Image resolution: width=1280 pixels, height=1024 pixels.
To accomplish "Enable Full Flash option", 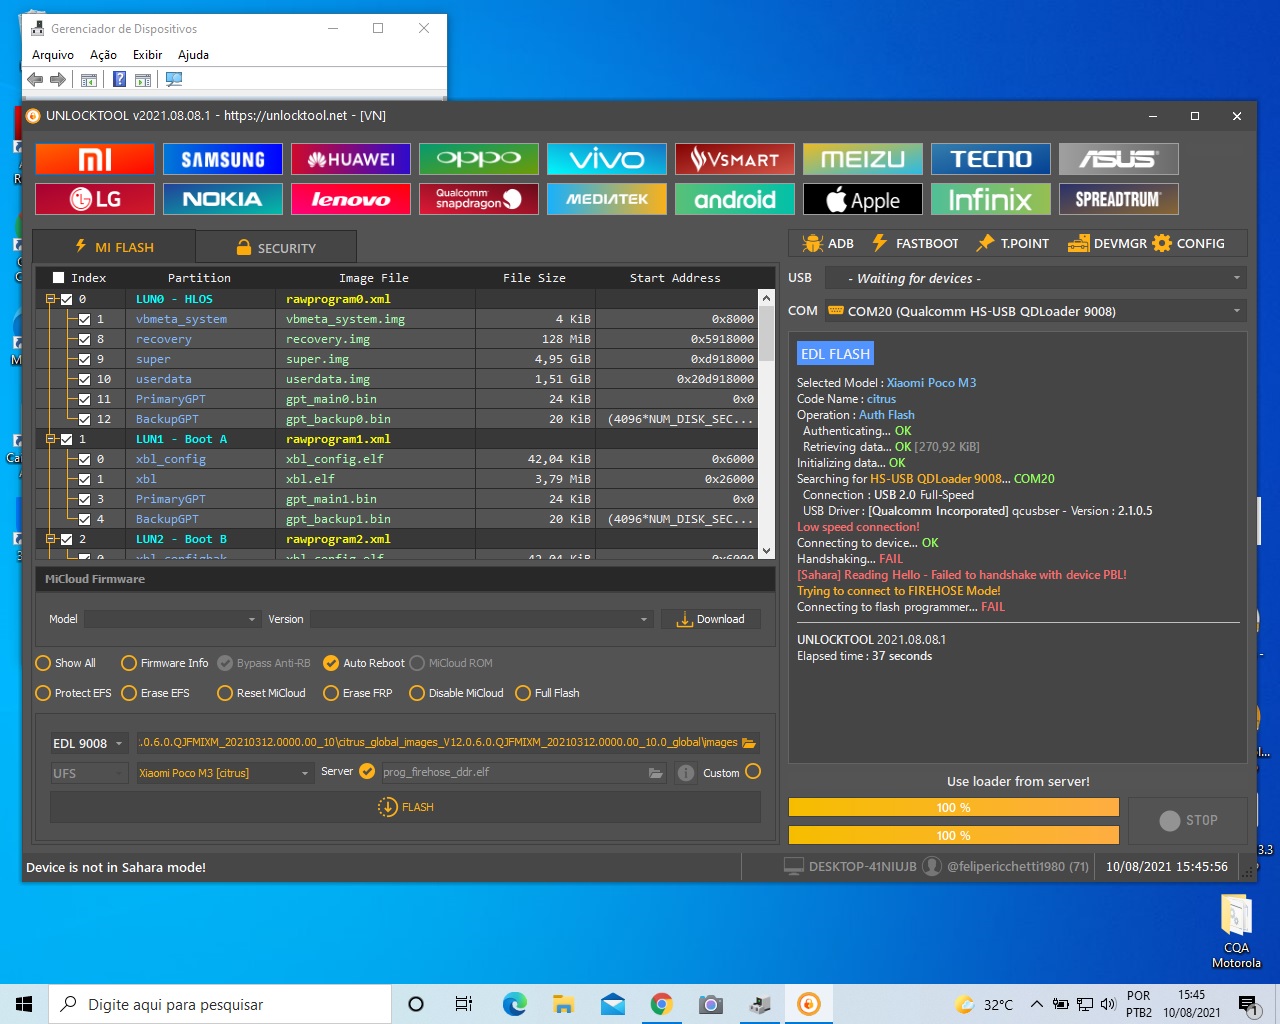I will 547,693.
